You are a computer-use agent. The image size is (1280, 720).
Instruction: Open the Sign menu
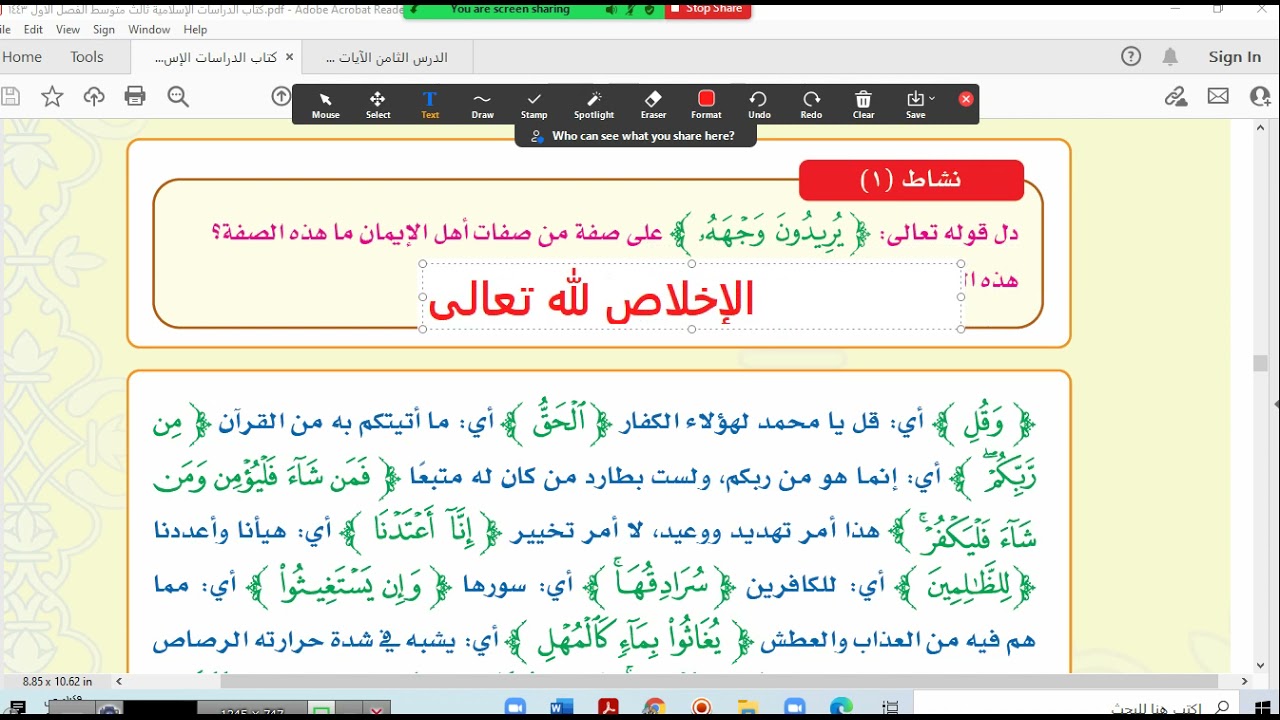coord(104,30)
